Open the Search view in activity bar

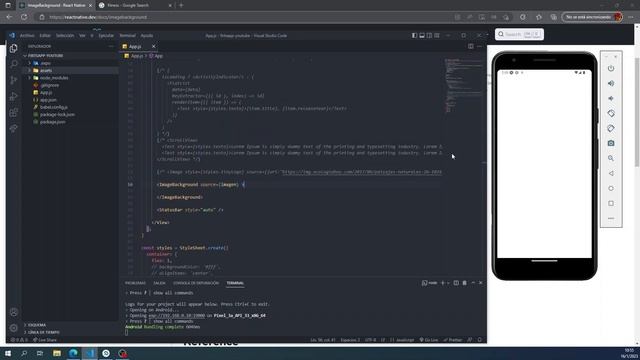pyautogui.click(x=13, y=64)
